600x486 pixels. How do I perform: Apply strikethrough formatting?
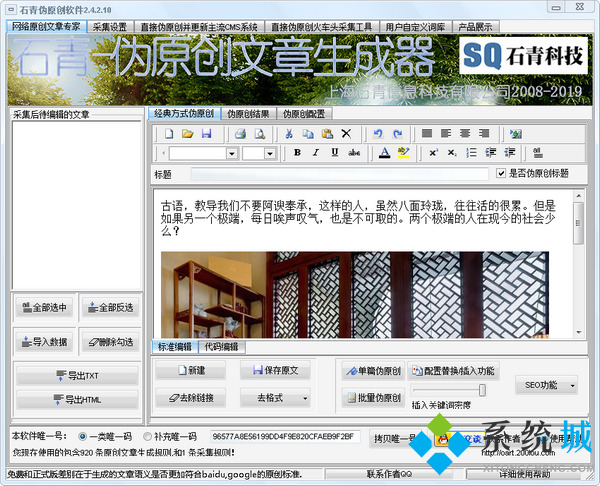354,153
